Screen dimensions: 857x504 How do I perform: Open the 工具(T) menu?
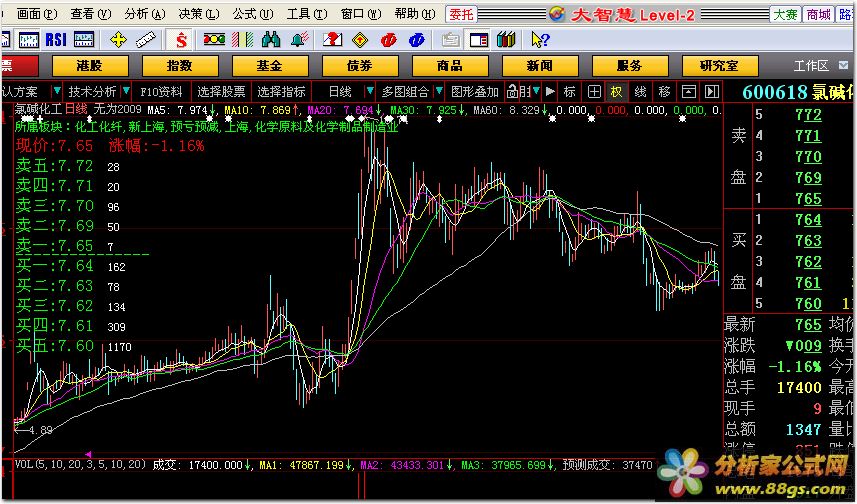[307, 14]
